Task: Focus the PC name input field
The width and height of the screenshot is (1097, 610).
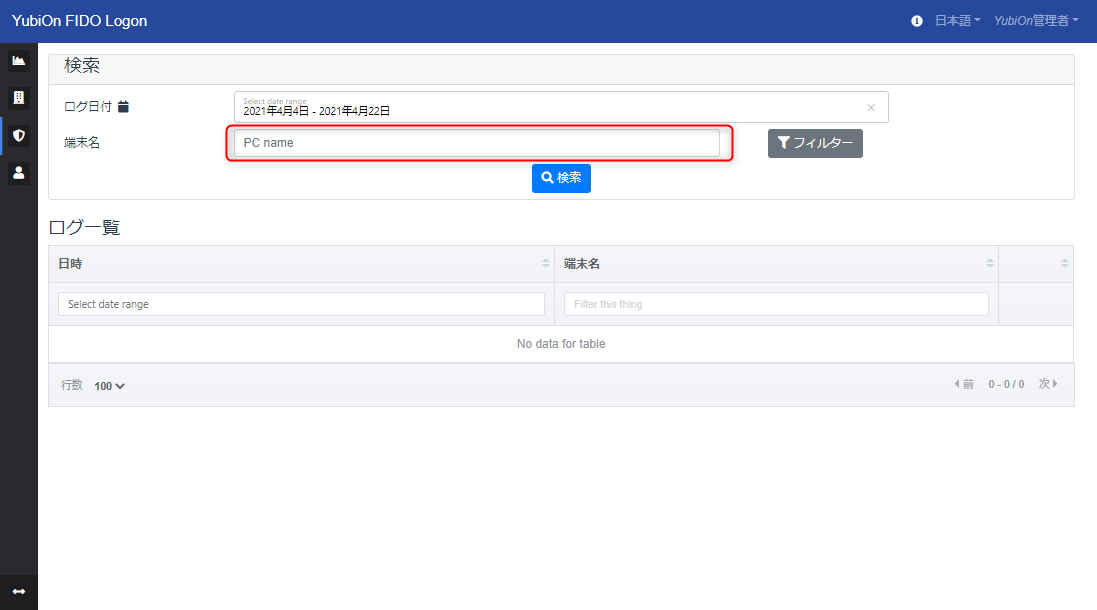Action: (476, 143)
